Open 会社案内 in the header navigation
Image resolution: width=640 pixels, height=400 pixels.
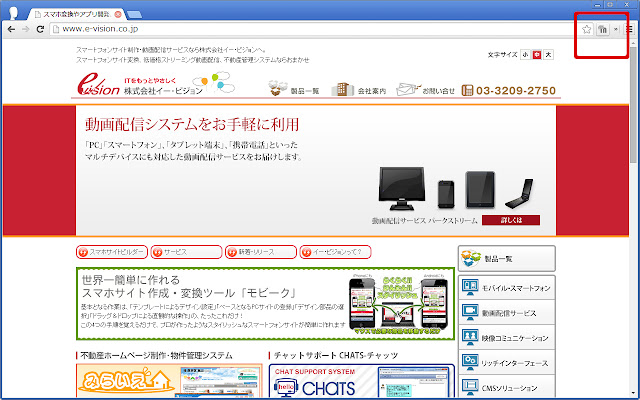(x=372, y=91)
